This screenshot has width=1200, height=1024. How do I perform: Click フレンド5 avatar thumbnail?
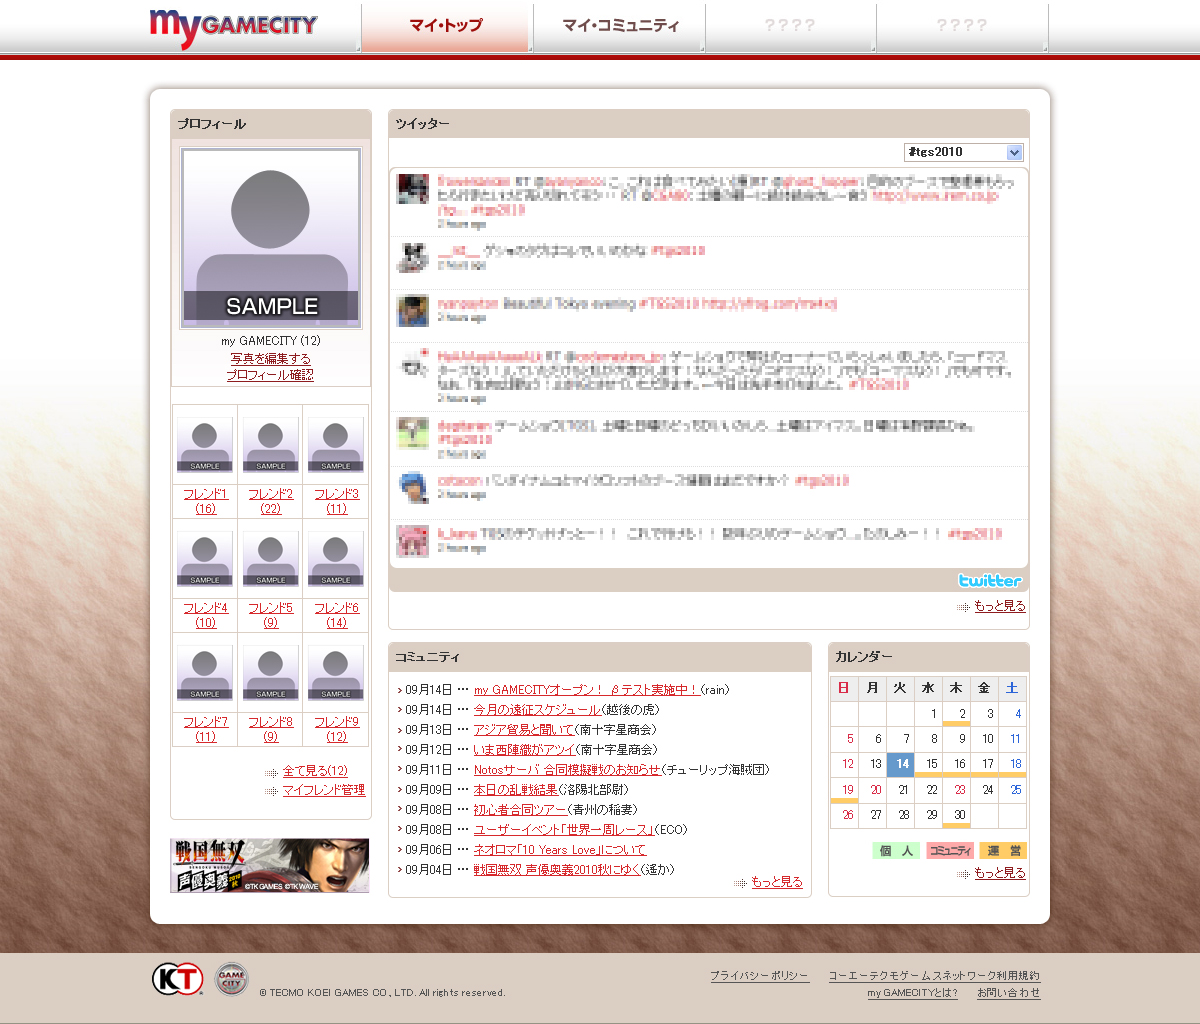[271, 559]
